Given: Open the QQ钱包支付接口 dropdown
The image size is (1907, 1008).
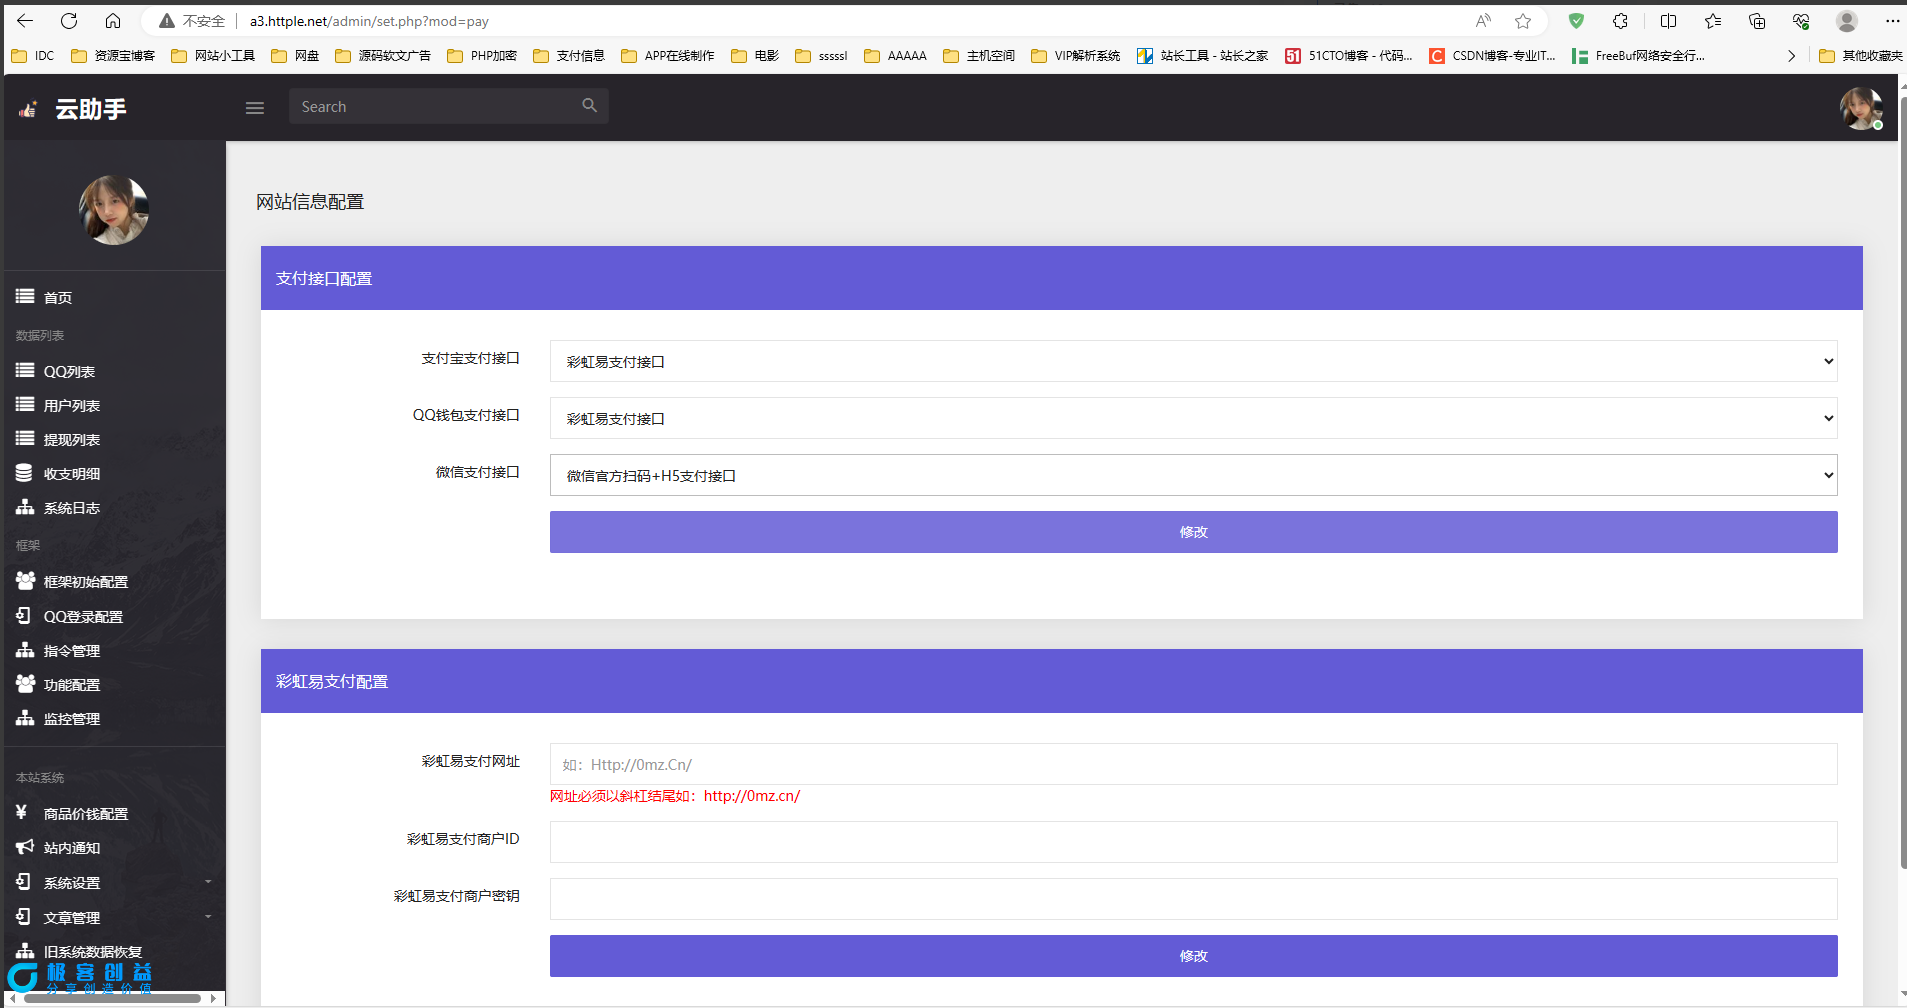Looking at the screenshot, I should coord(1192,418).
